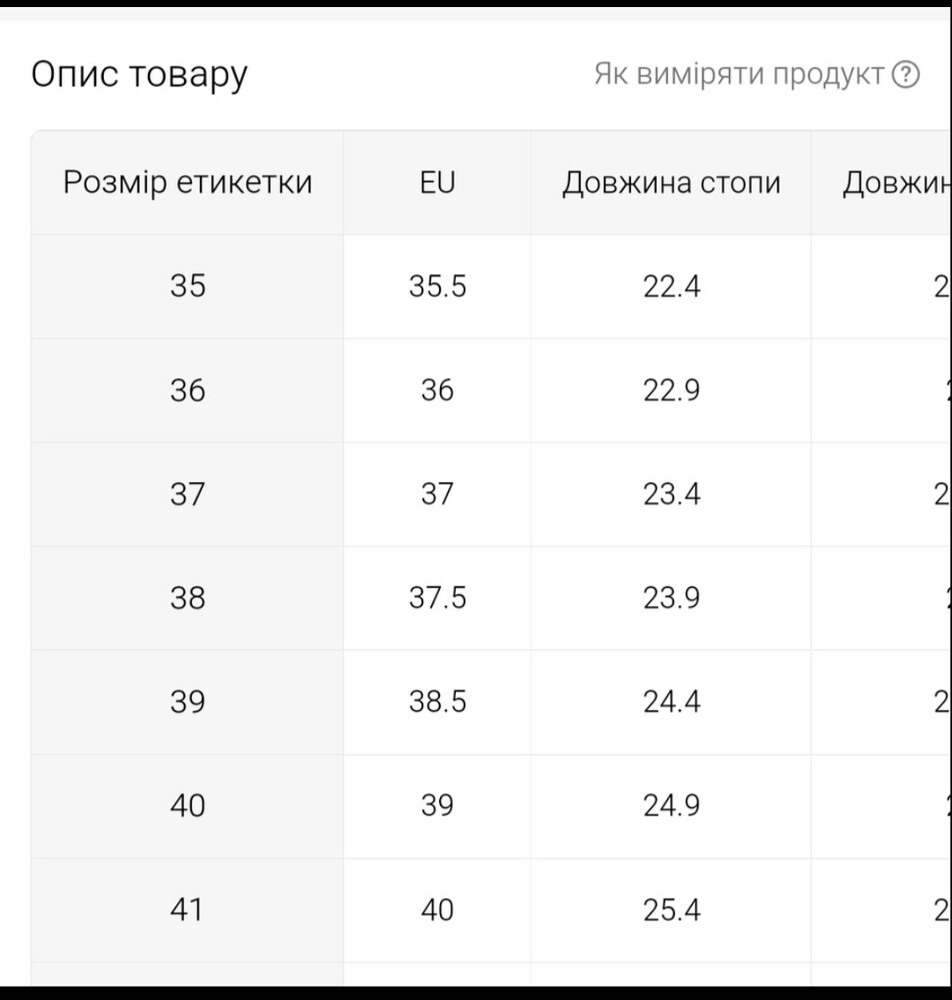This screenshot has width=952, height=1000.
Task: Select the 'Опис товару' heading
Action: 139,75
